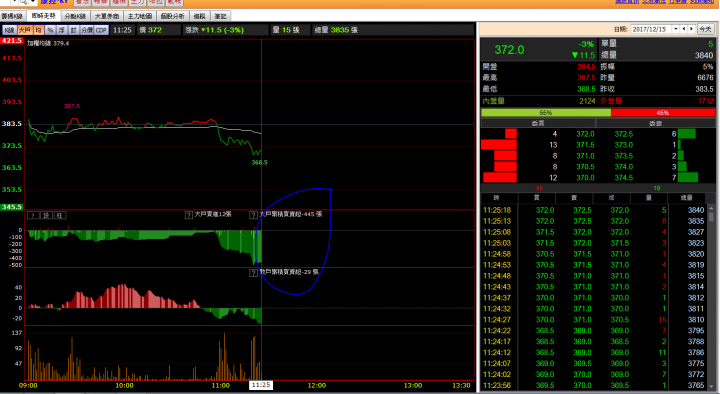Image resolution: width=720 pixels, height=394 pixels.
Task: Toggle the 浮 button in chart toolbar
Action: [62, 30]
